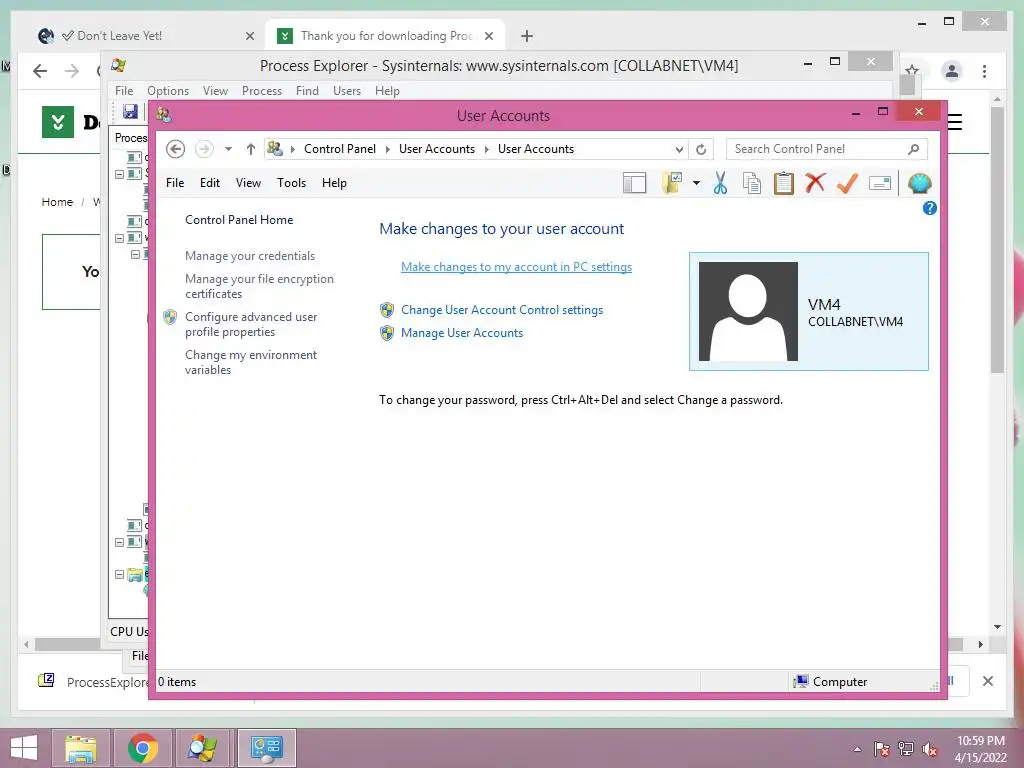The image size is (1024, 768).
Task: Open Control Panel Home link
Action: (x=239, y=220)
